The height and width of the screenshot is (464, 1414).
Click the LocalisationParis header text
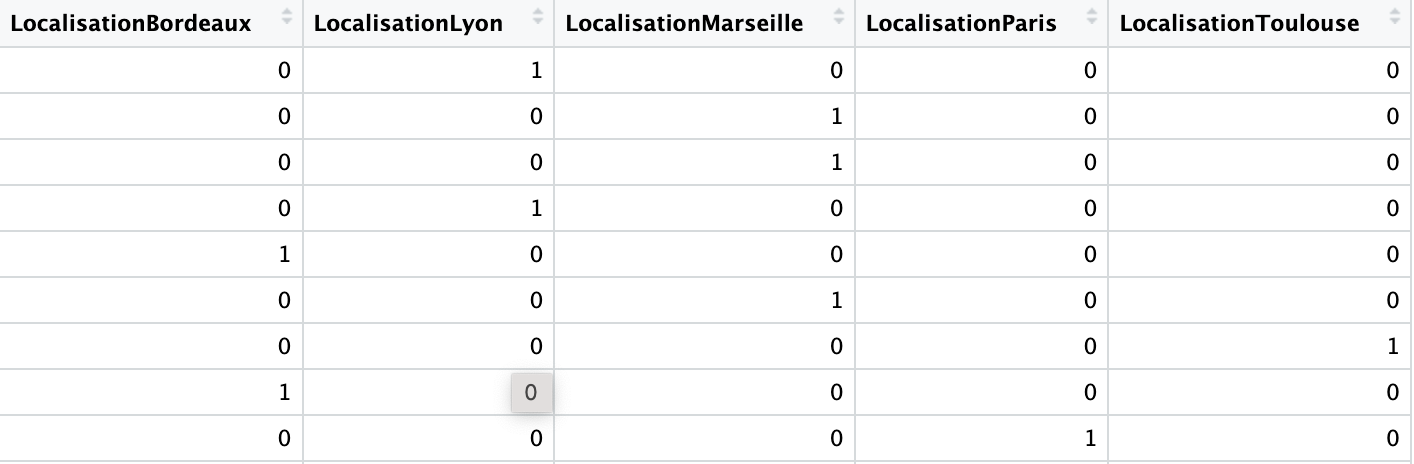tap(961, 23)
